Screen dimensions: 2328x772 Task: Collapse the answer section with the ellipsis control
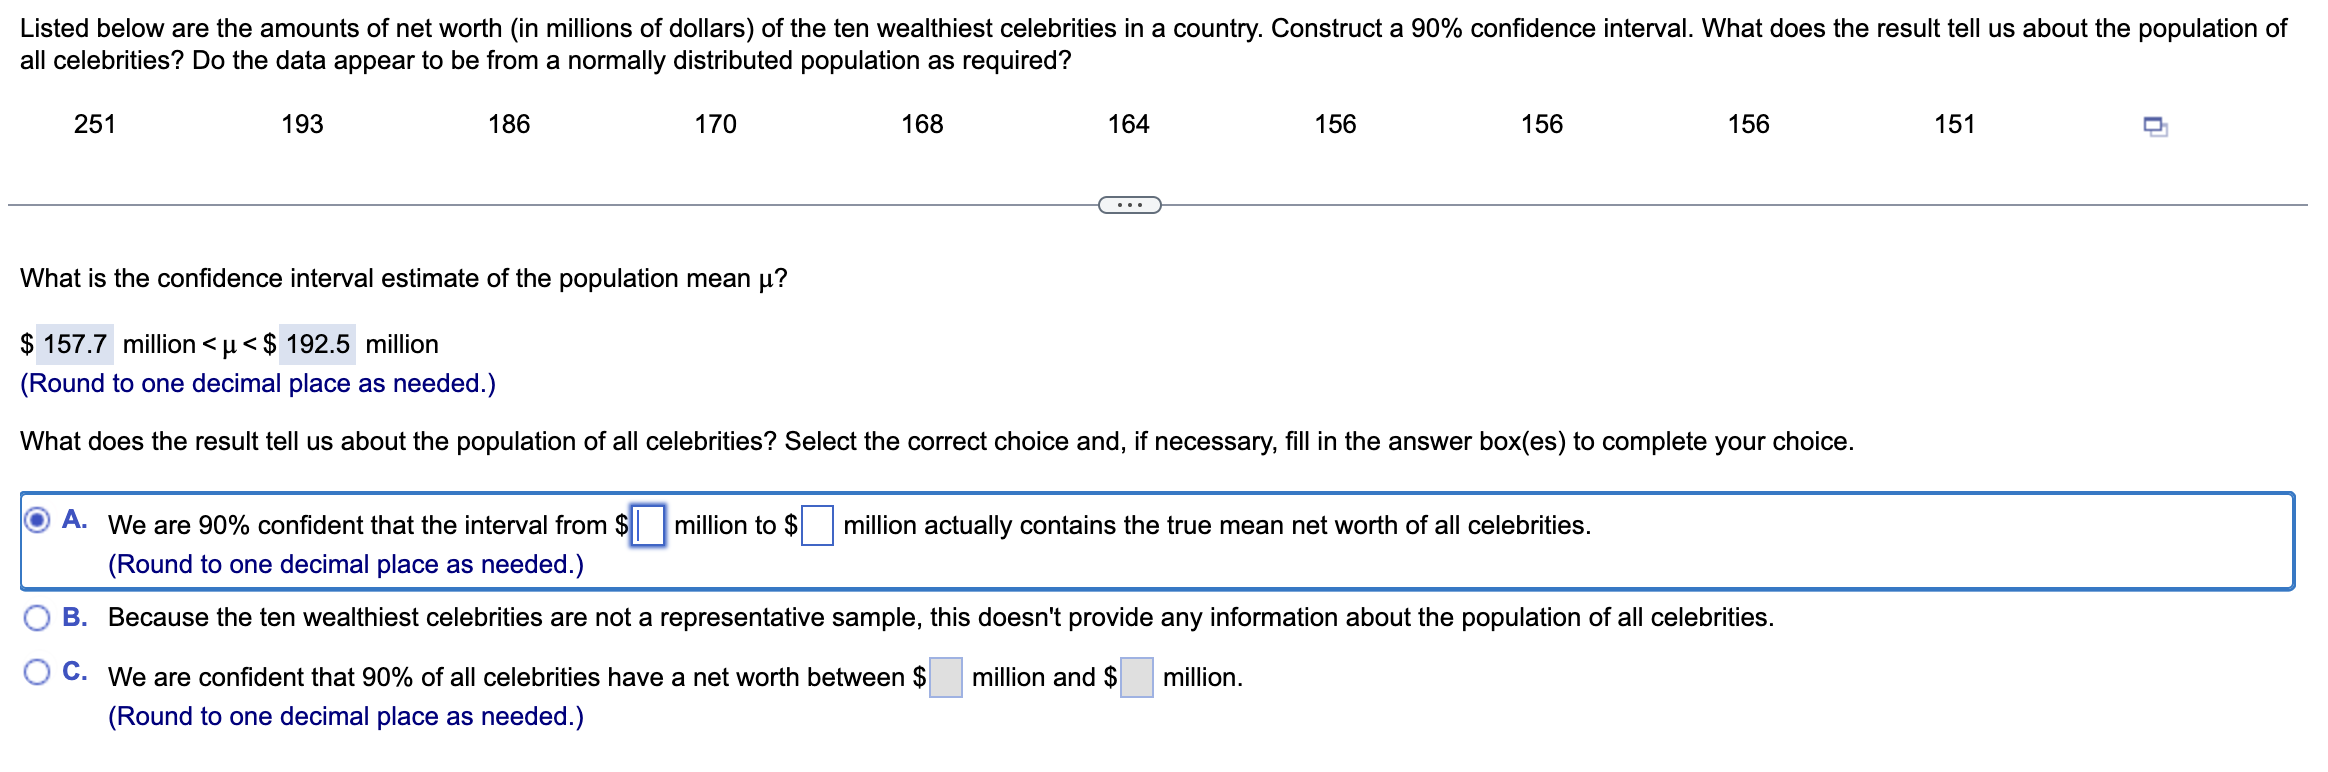[x=1130, y=205]
